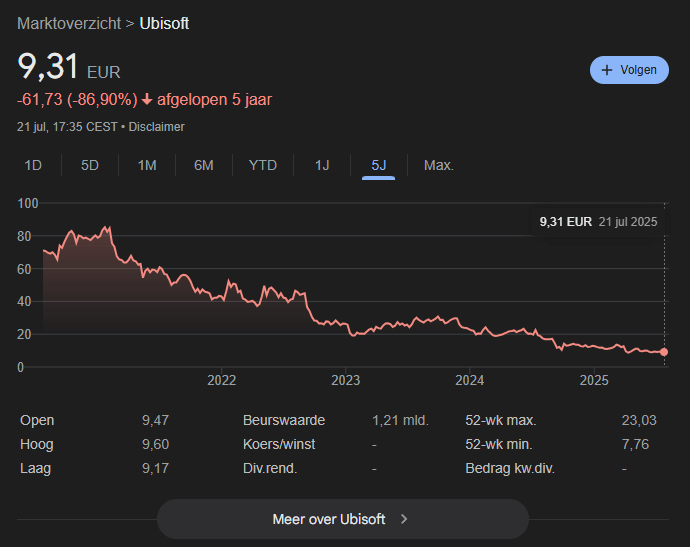Click the Koers/winst label
Viewport: 690px width, 547px height.
[x=279, y=444]
